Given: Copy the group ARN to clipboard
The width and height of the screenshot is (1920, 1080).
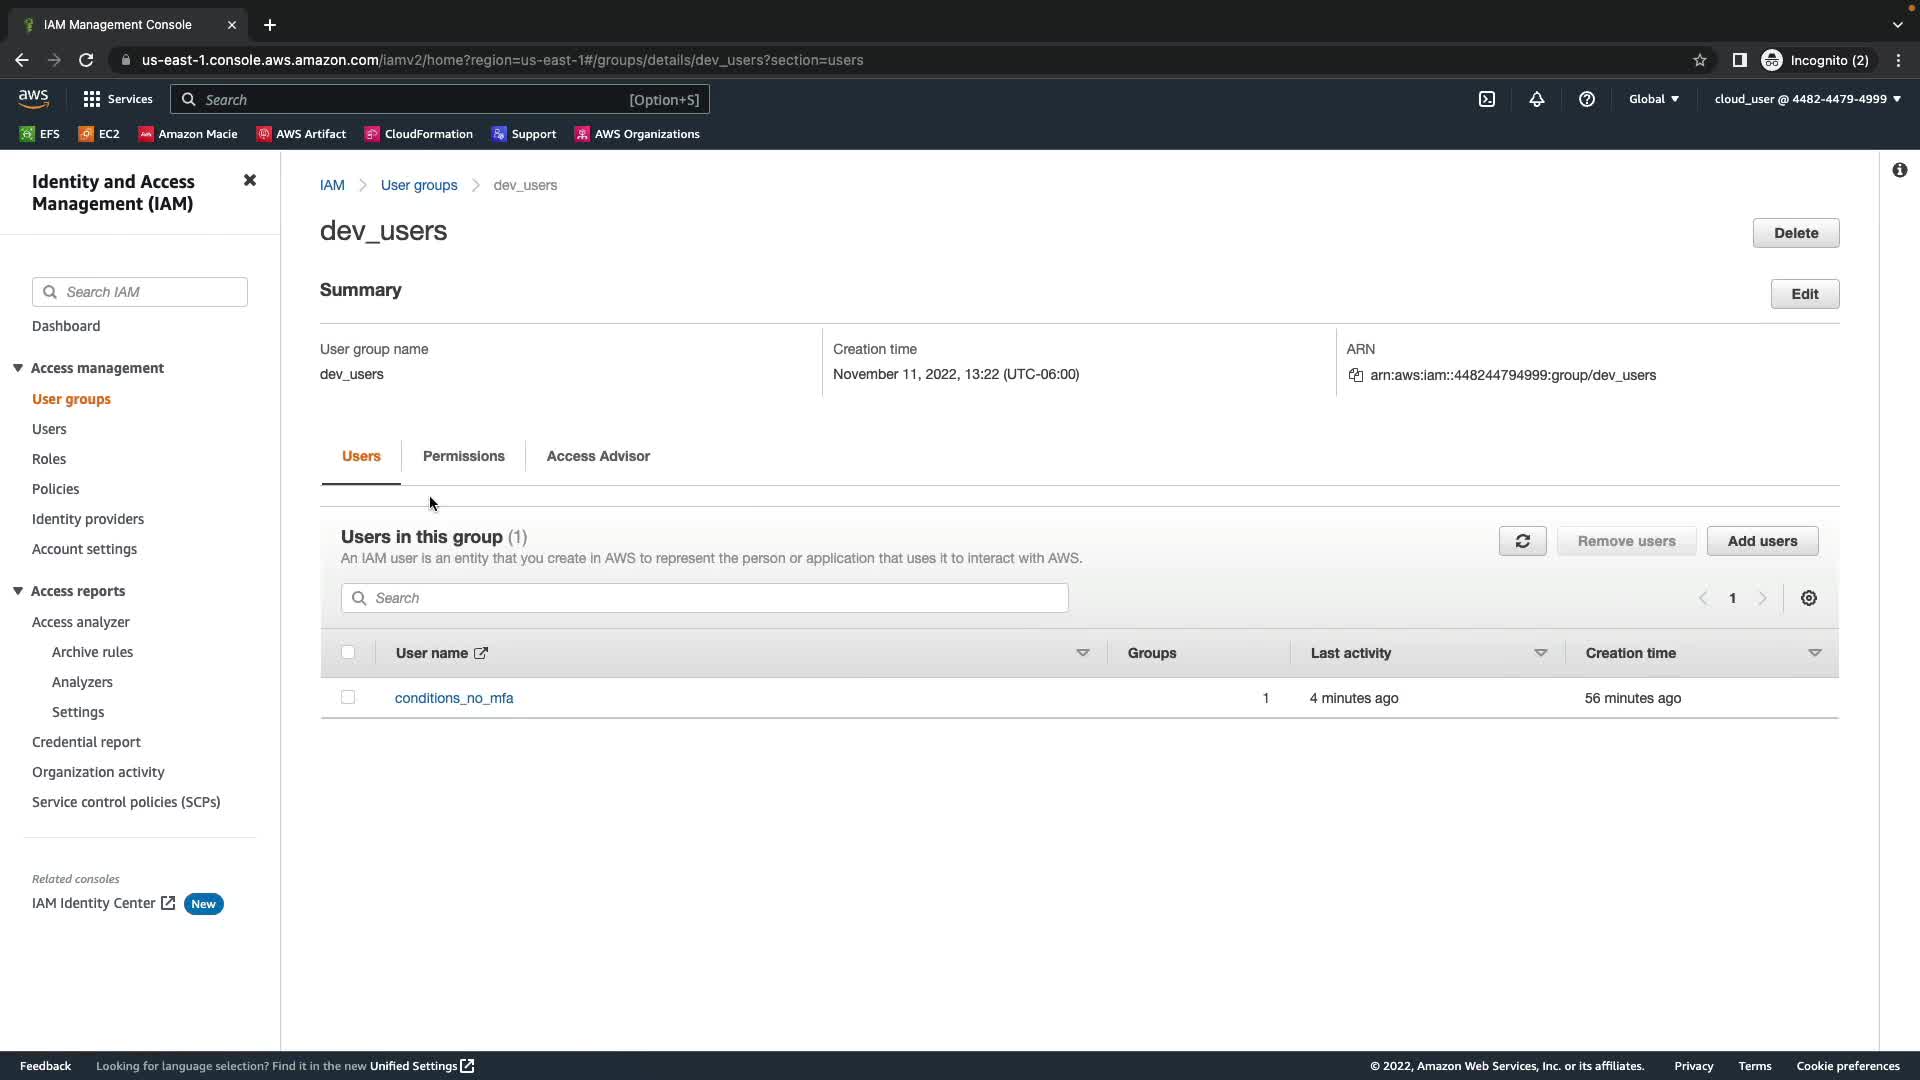Looking at the screenshot, I should pyautogui.click(x=1356, y=375).
